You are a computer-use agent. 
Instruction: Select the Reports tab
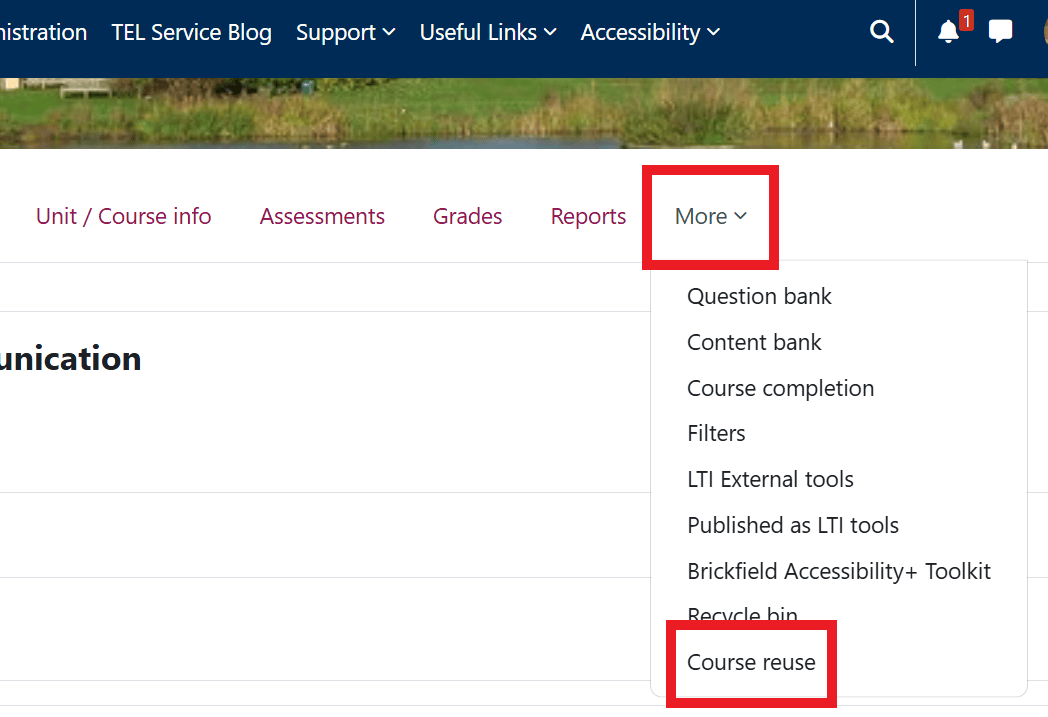588,217
